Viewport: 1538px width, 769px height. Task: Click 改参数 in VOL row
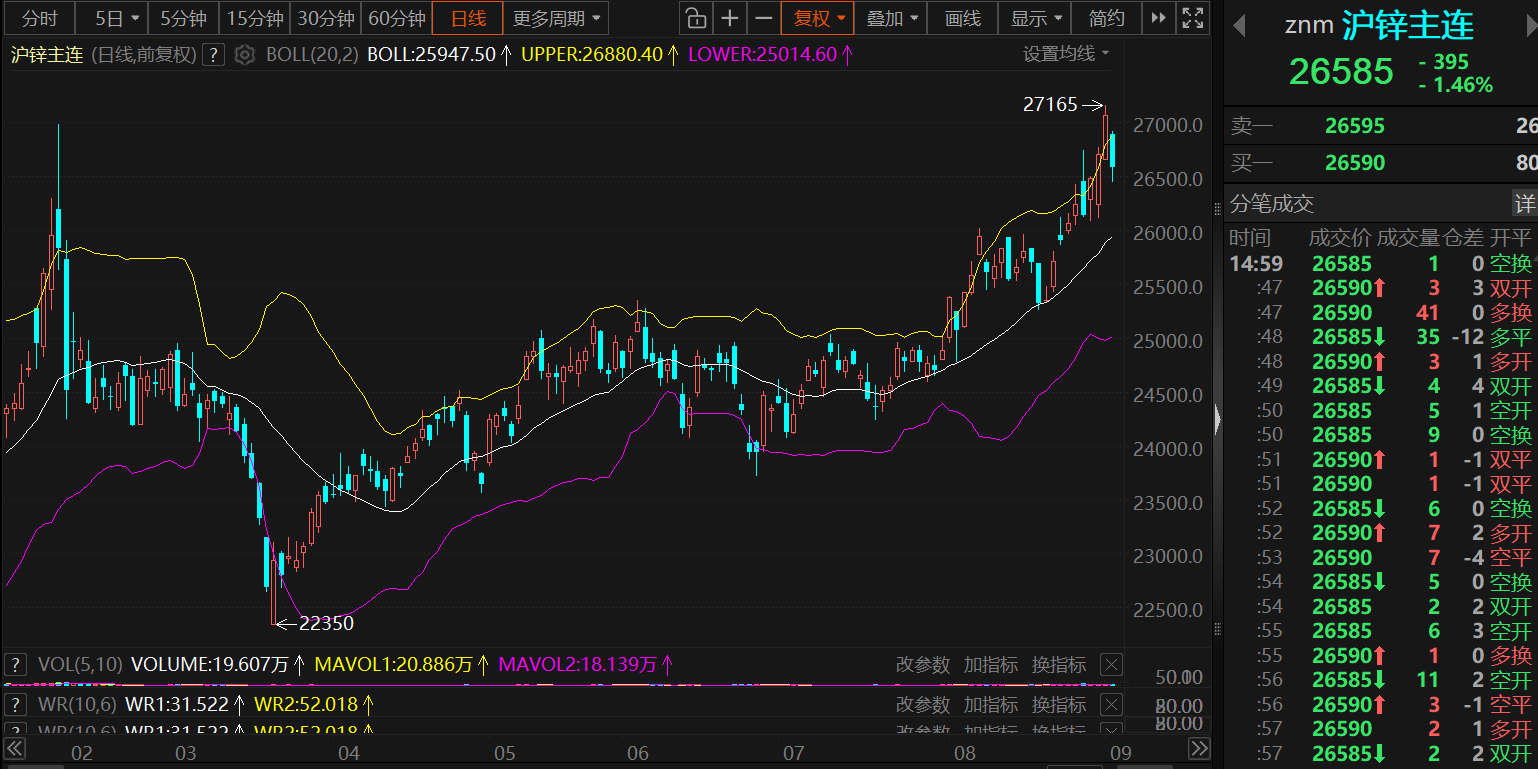click(x=922, y=665)
